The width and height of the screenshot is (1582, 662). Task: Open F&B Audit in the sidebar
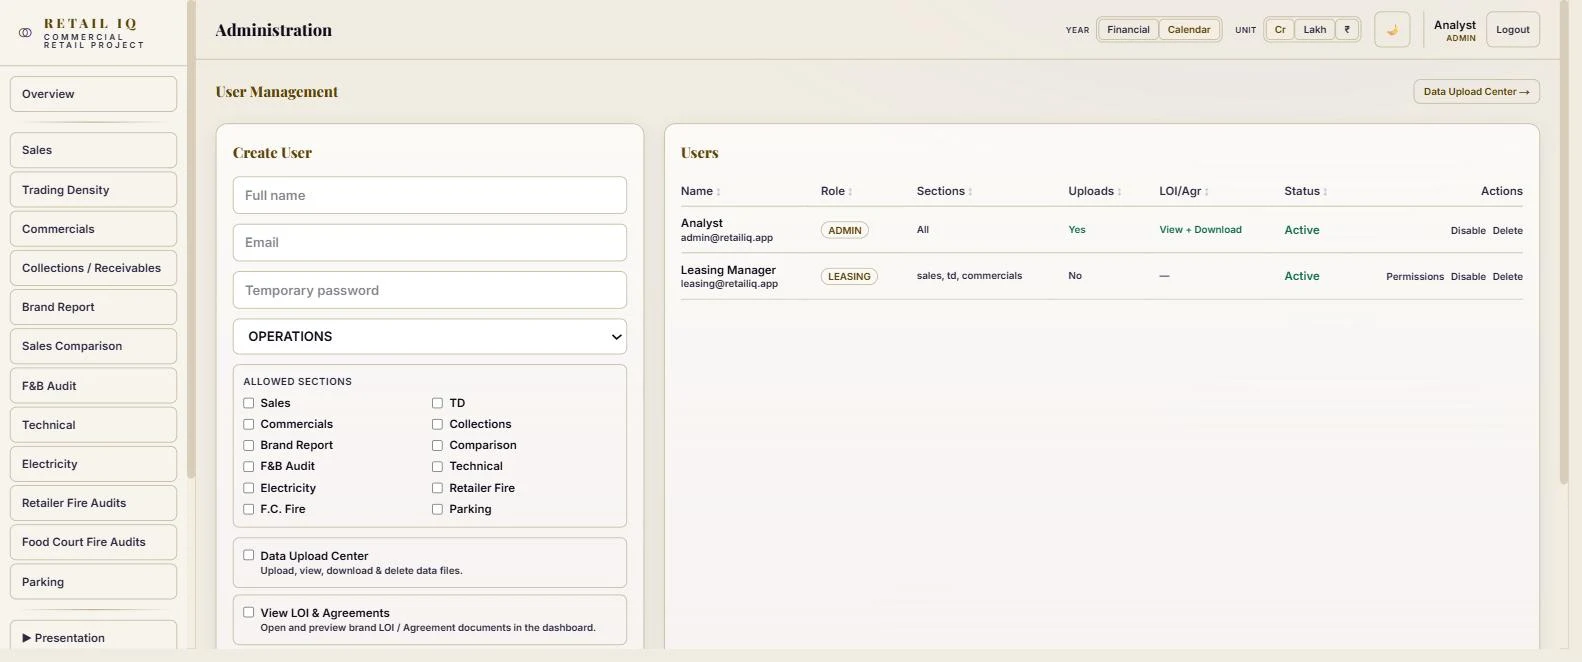coord(93,386)
